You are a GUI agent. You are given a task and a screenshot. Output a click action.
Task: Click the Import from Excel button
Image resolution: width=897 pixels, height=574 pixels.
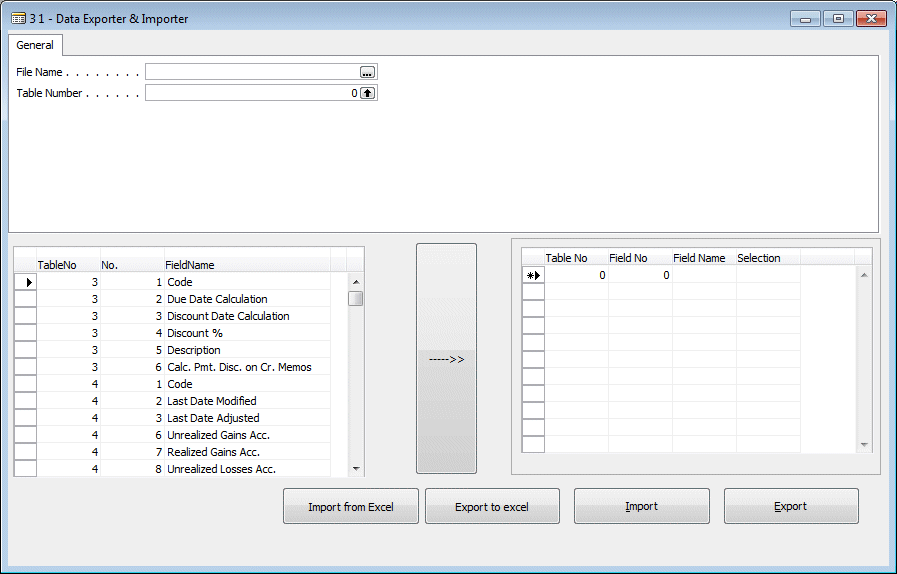tap(351, 506)
